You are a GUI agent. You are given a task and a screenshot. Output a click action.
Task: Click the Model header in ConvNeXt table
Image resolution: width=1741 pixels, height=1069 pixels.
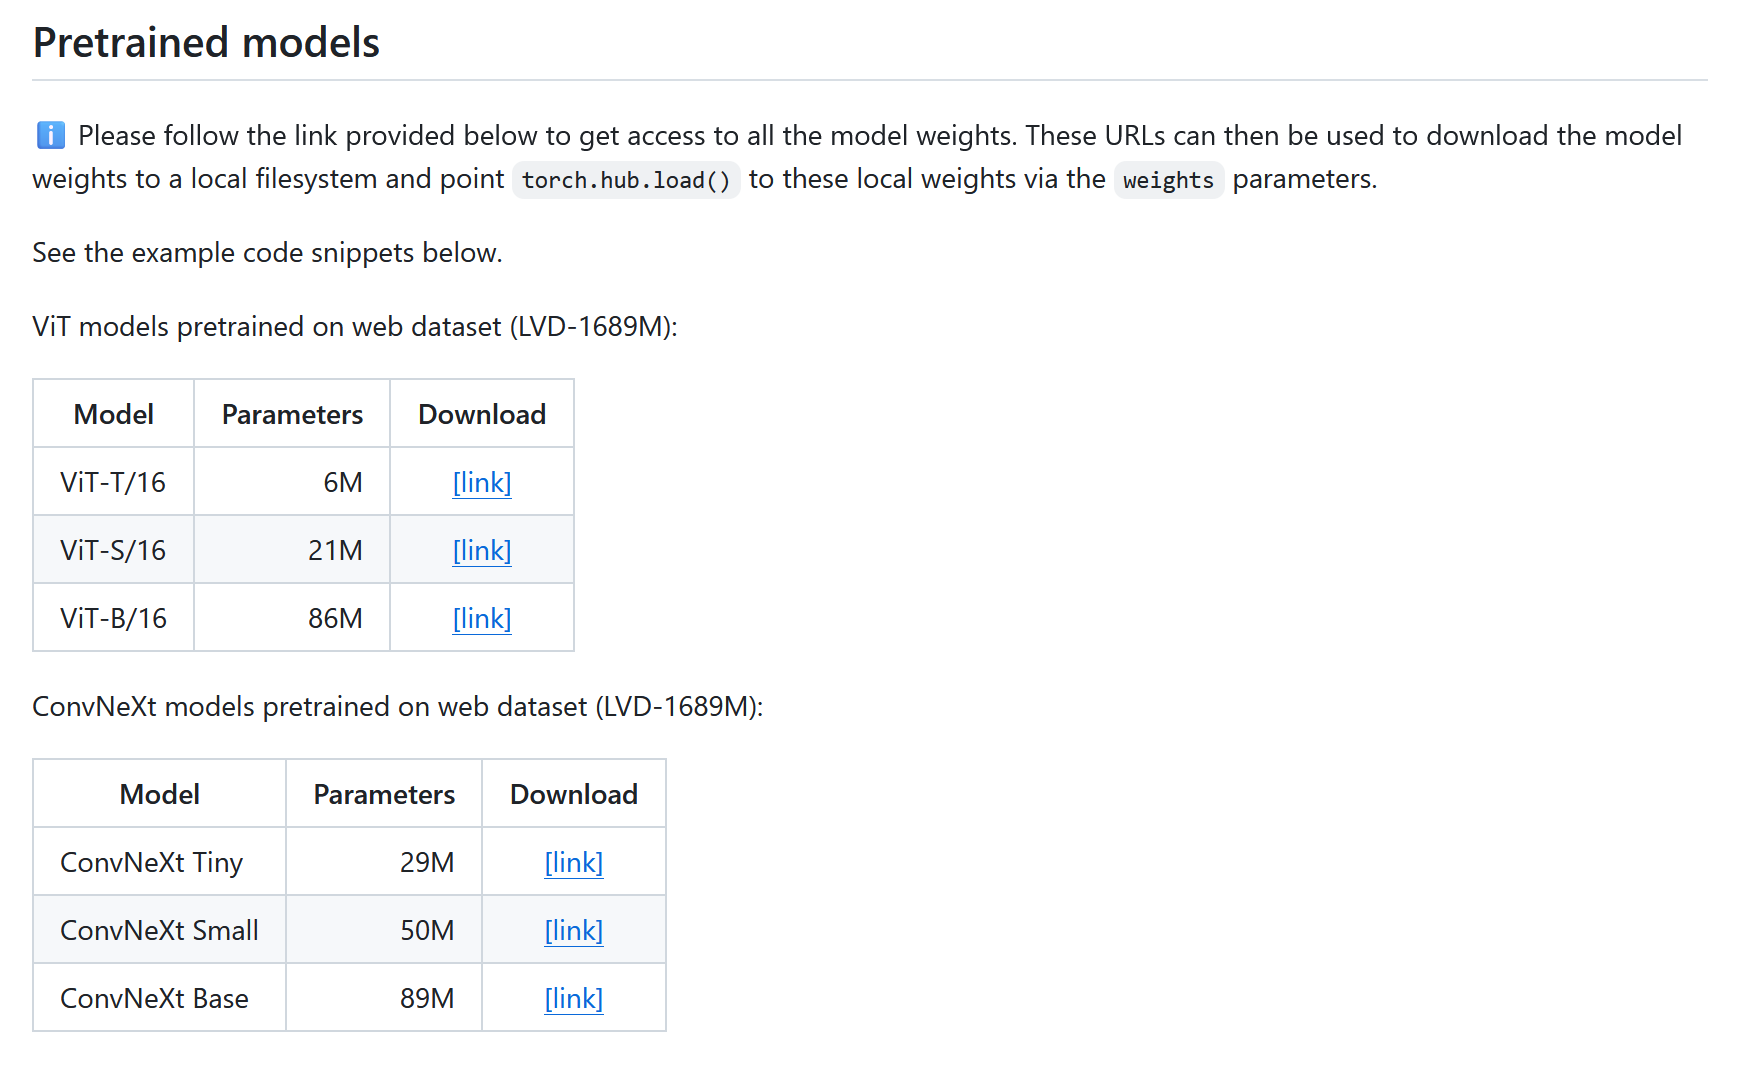tap(160, 795)
